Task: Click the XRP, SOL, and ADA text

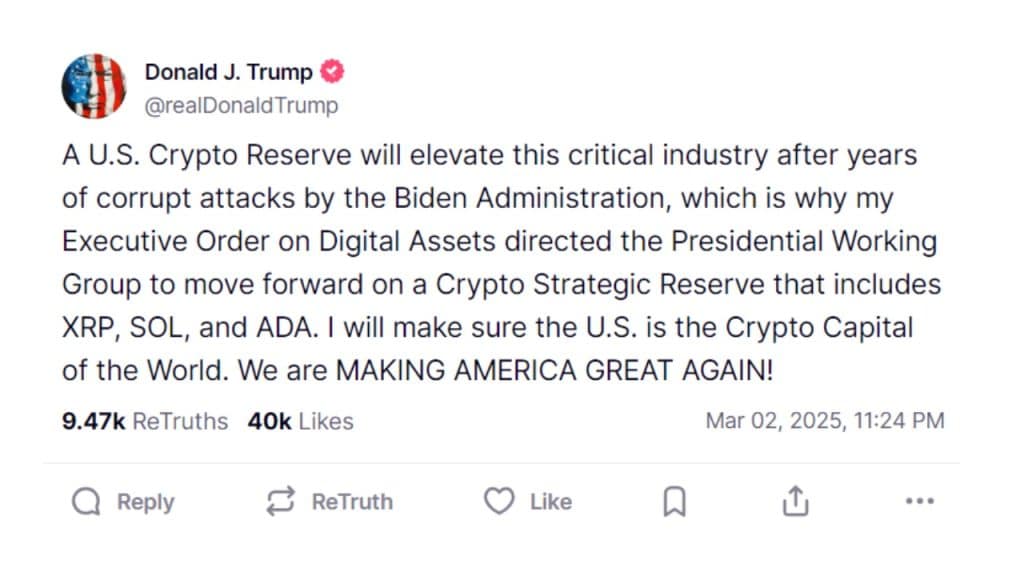Action: click(x=190, y=327)
